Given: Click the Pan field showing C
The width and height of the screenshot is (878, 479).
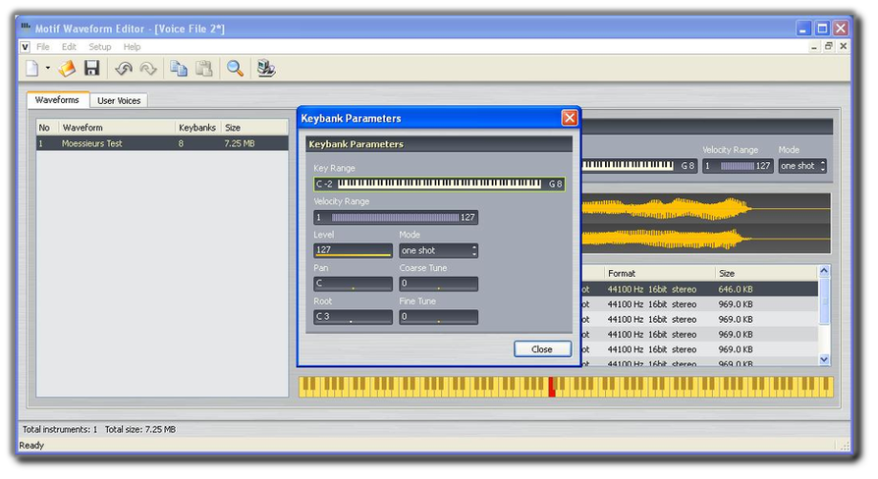Looking at the screenshot, I should coord(353,283).
